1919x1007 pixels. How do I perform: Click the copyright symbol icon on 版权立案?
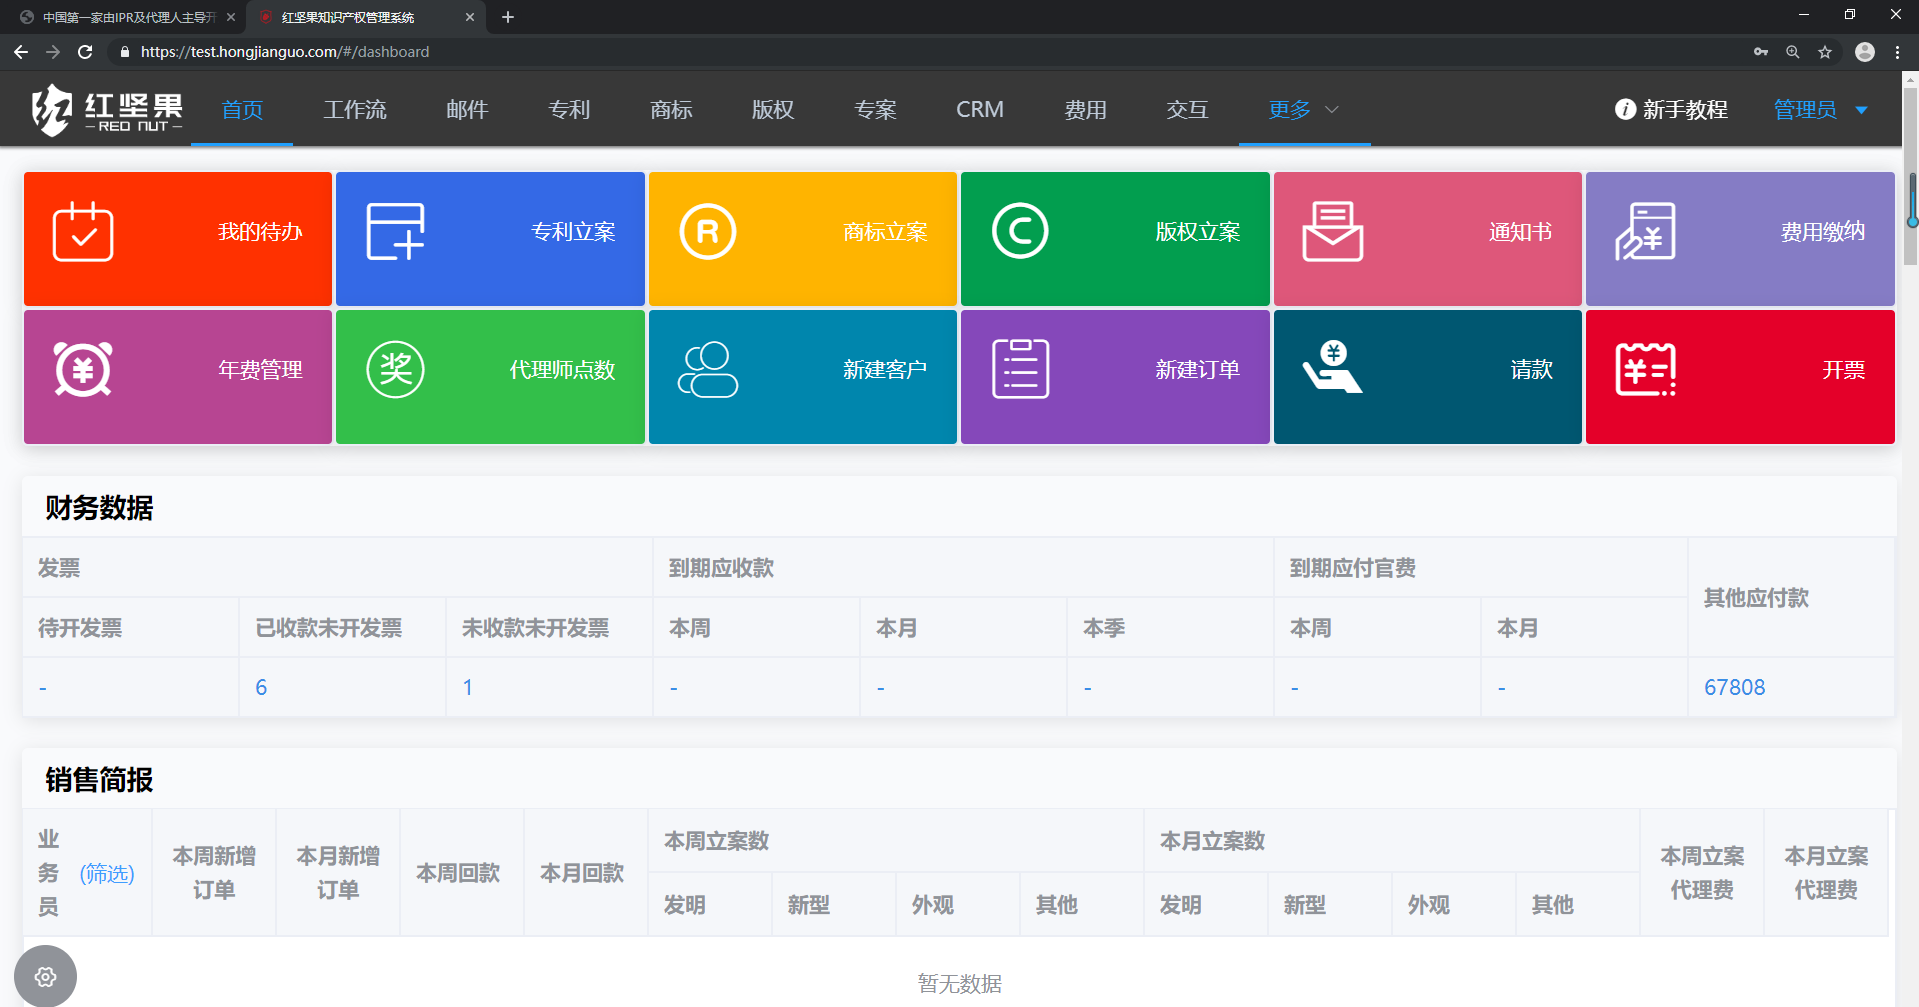pyautogui.click(x=1019, y=232)
